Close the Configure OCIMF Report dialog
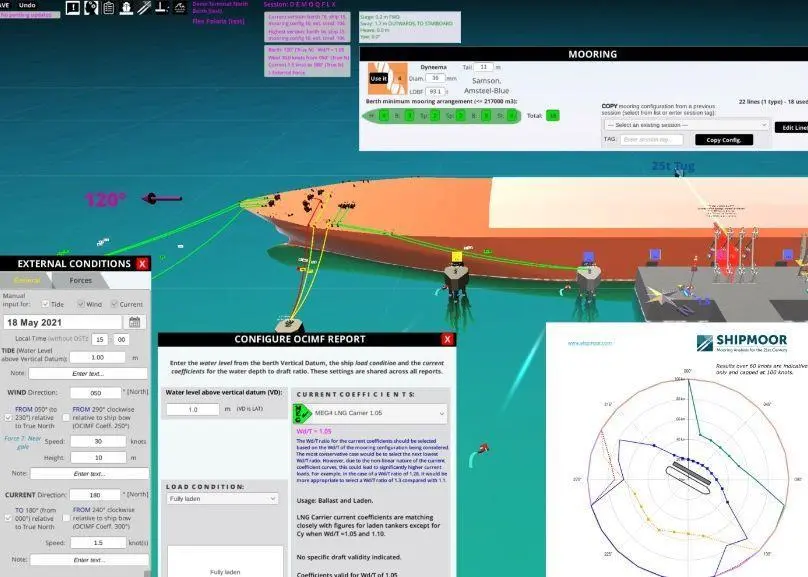This screenshot has height=577, width=808. [x=447, y=339]
